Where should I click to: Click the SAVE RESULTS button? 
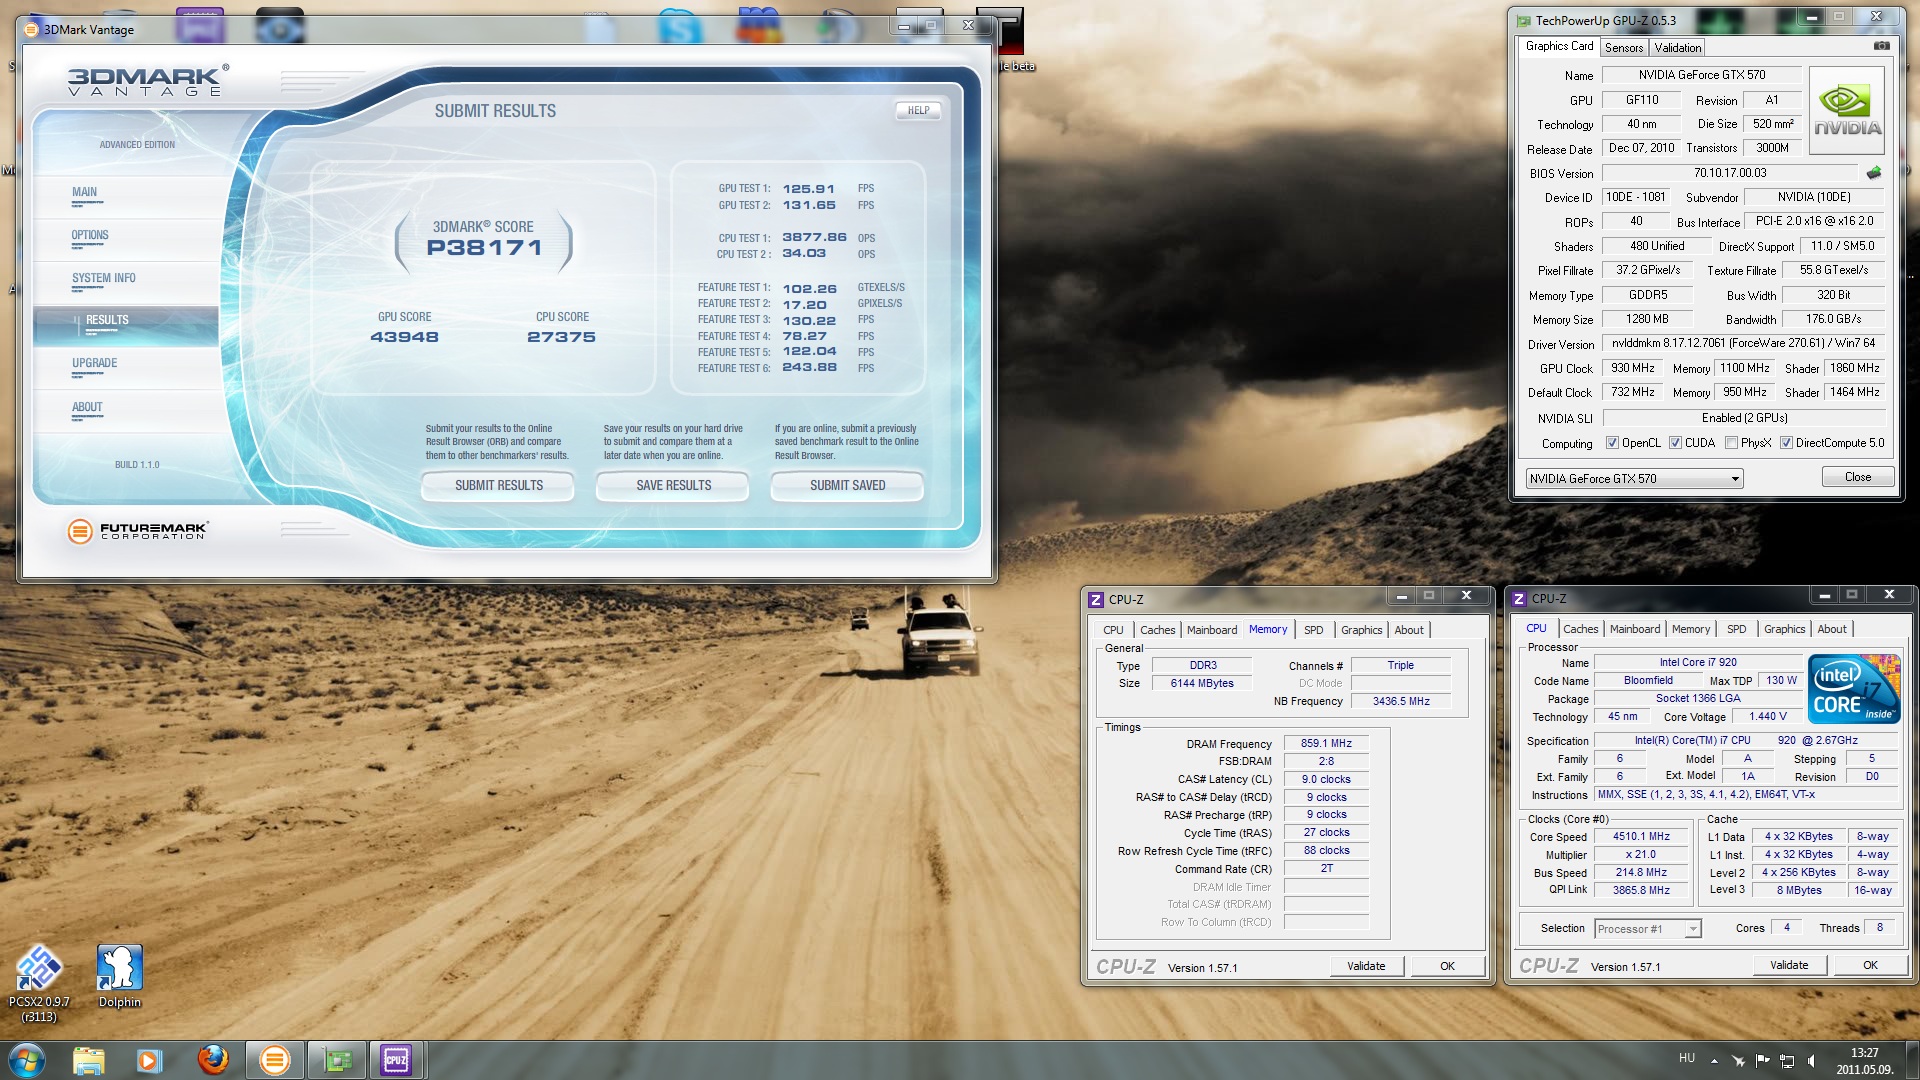(x=673, y=486)
